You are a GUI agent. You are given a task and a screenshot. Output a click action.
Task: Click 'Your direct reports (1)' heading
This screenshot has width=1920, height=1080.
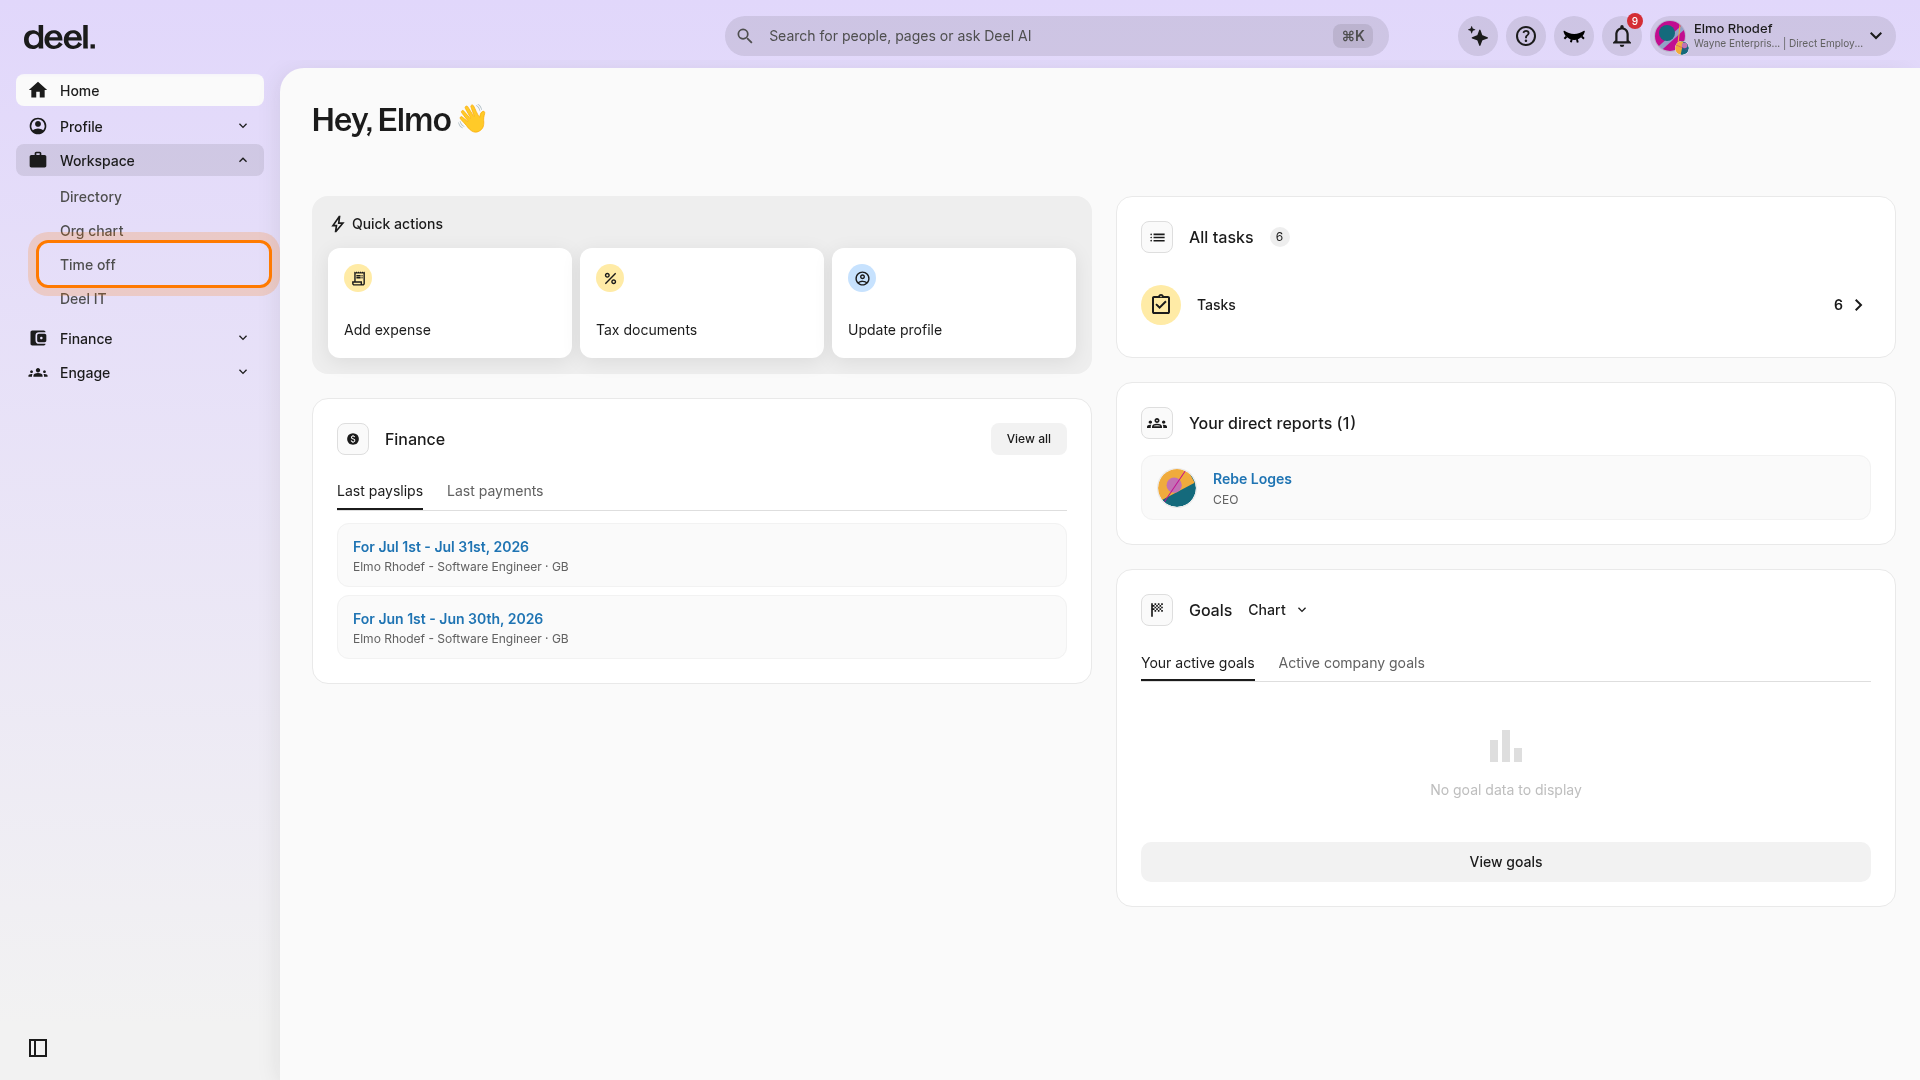click(1272, 423)
